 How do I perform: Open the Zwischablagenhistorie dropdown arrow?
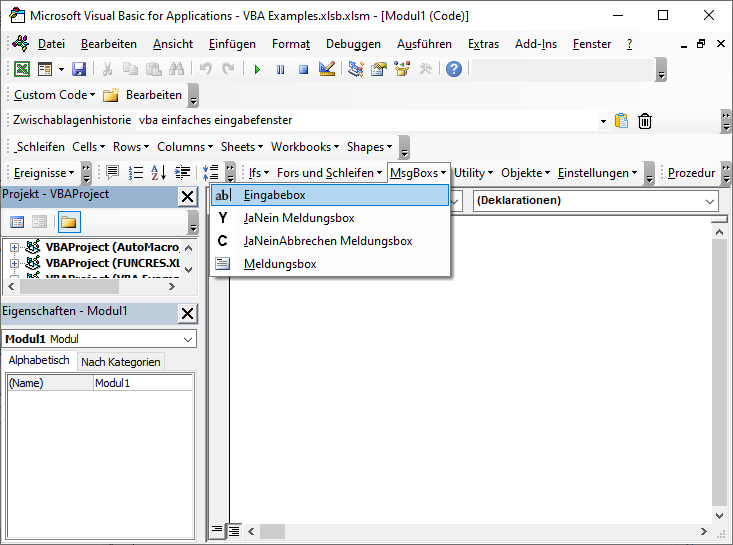pos(603,122)
